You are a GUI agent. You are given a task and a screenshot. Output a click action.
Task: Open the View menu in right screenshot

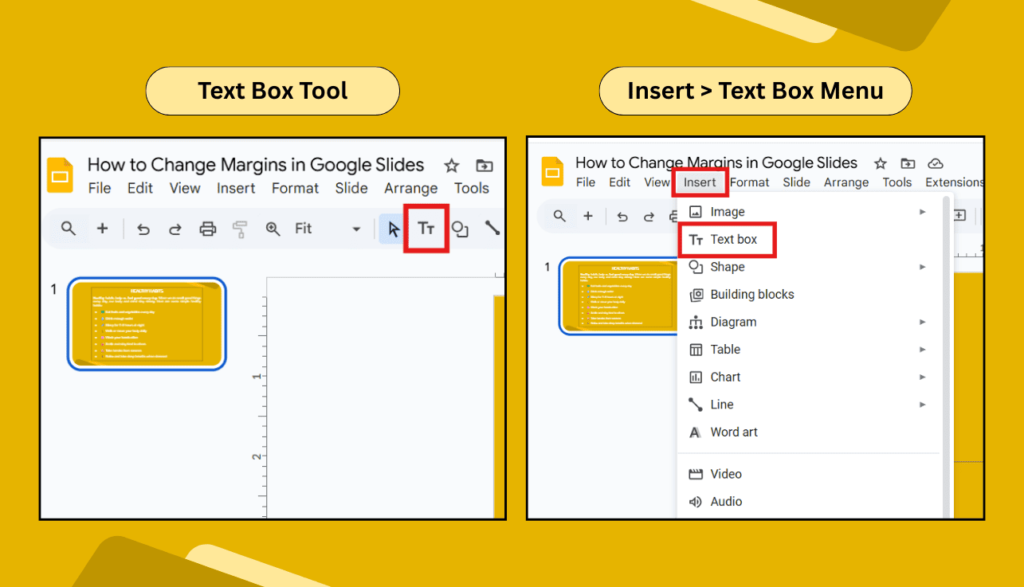pos(657,182)
